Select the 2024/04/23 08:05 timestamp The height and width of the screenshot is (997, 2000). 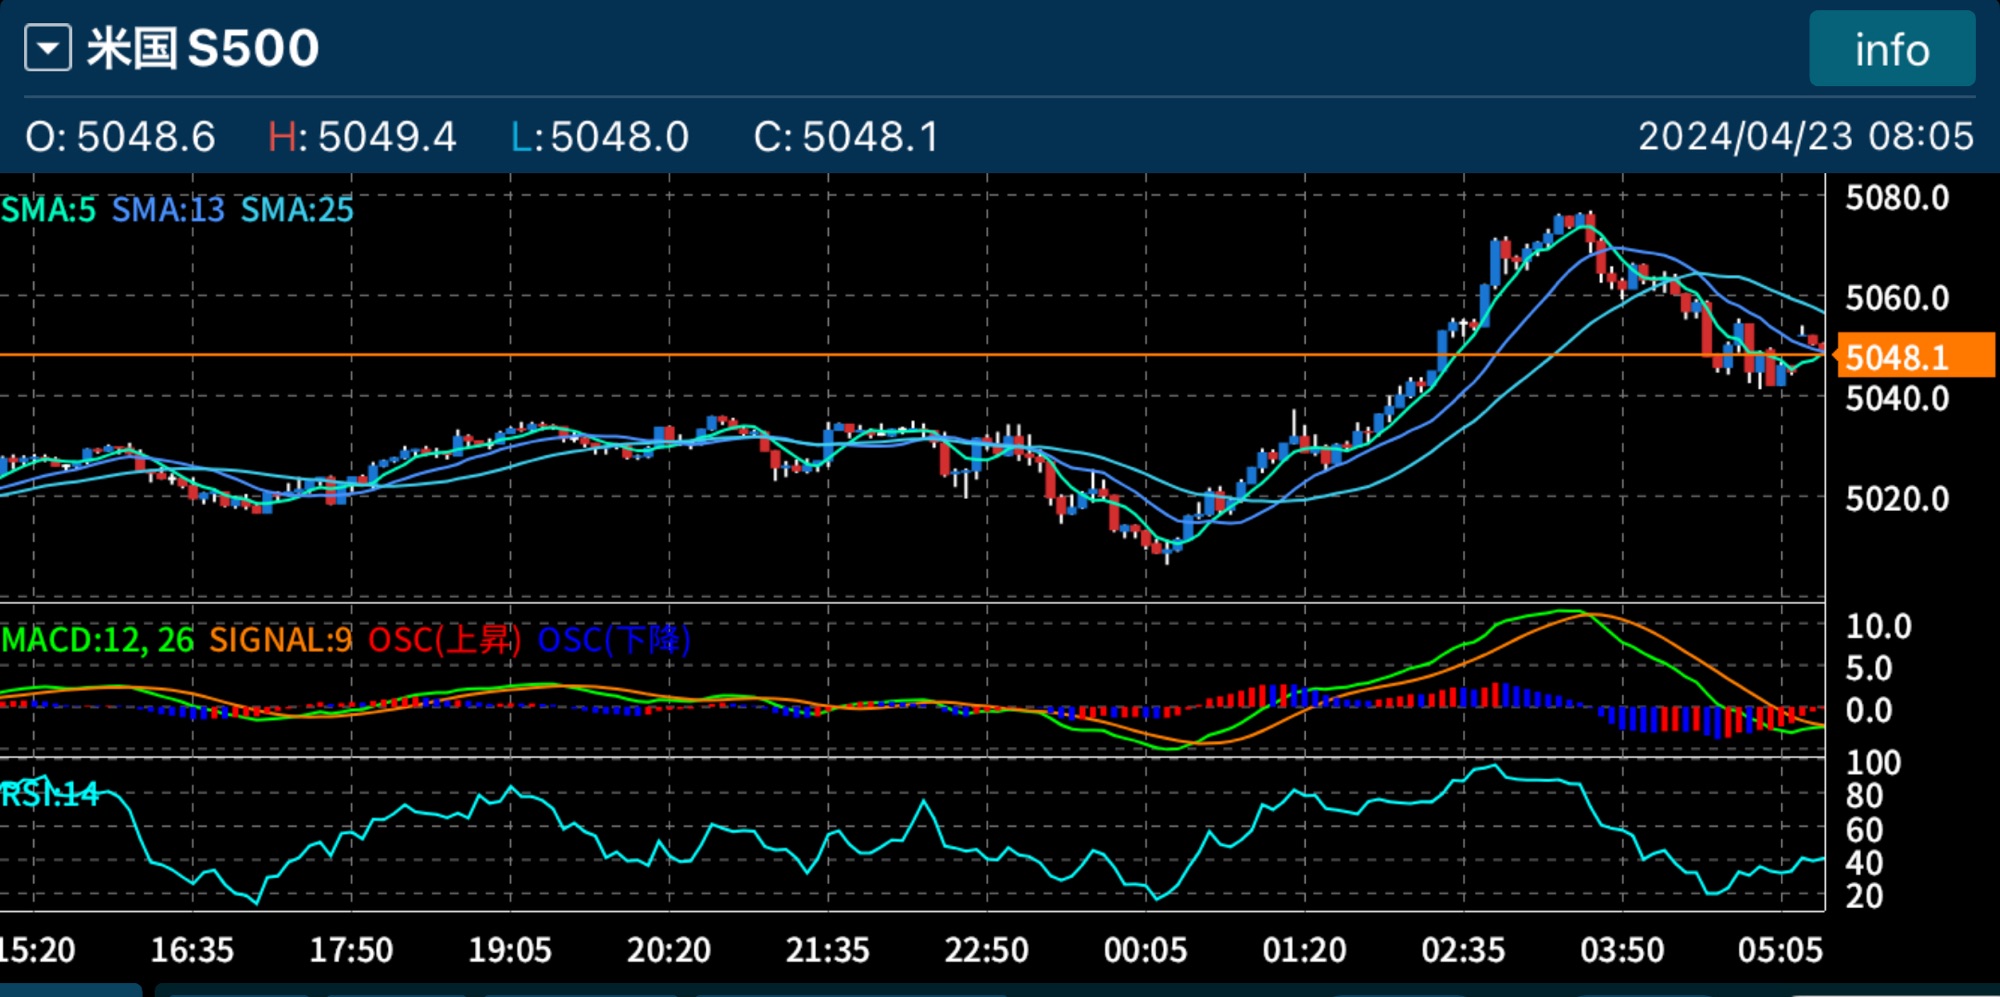pyautogui.click(x=1805, y=136)
